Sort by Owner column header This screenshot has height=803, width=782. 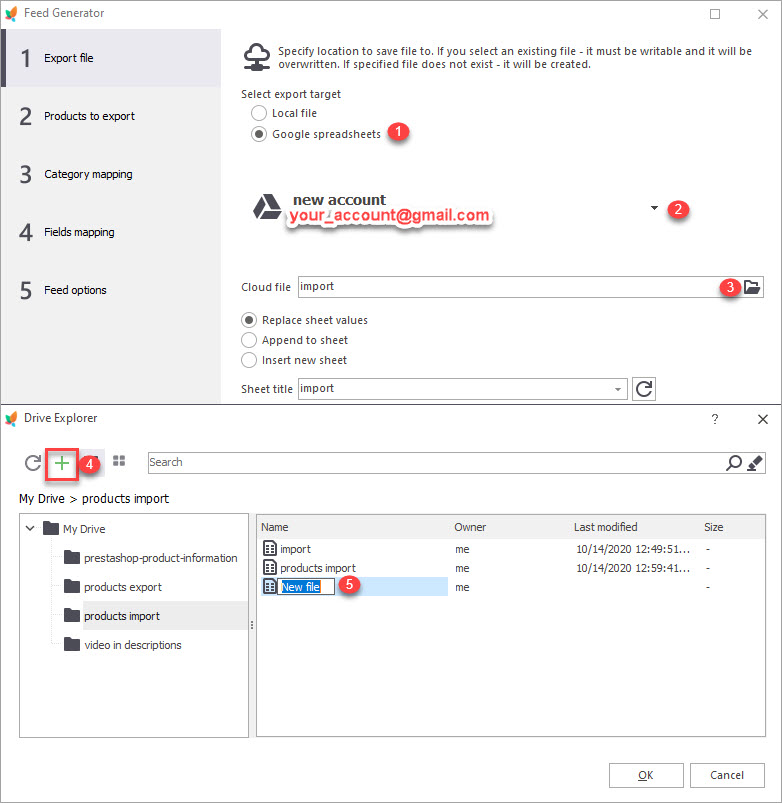[470, 527]
